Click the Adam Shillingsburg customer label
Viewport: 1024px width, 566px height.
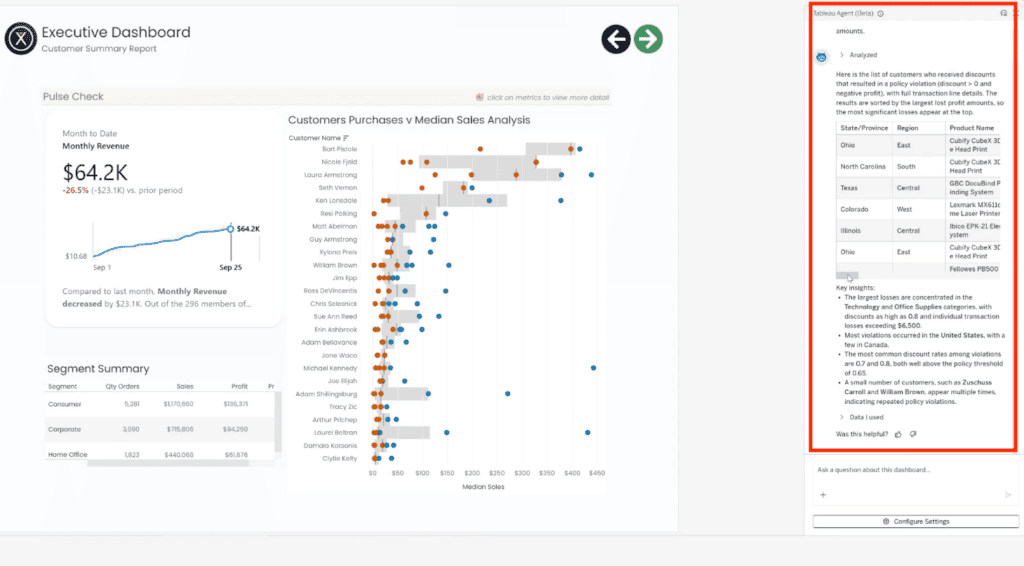pyautogui.click(x=326, y=394)
